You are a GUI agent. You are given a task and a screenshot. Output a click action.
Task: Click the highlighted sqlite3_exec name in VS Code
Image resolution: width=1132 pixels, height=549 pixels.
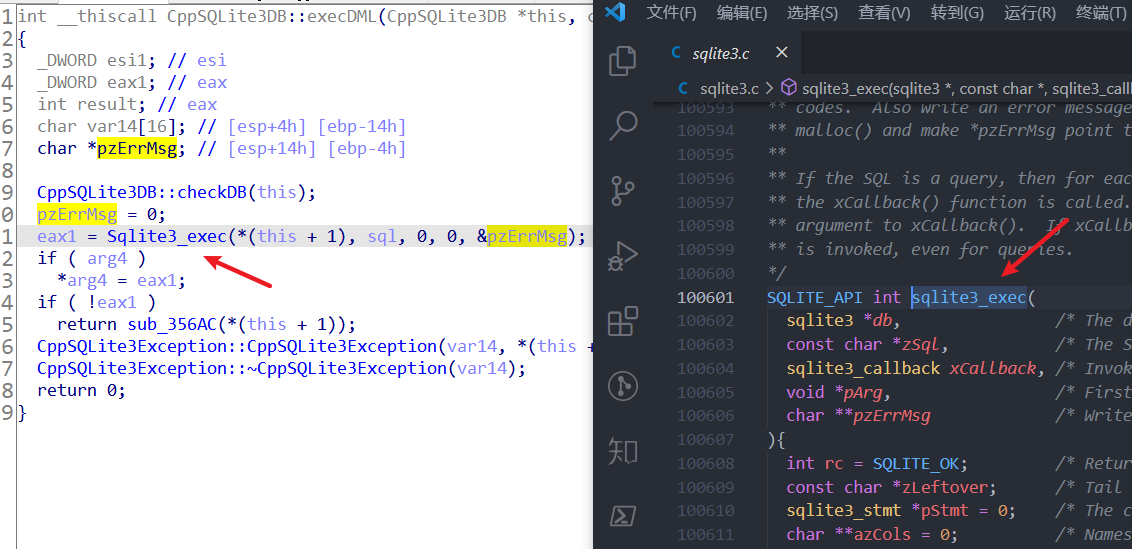(969, 297)
